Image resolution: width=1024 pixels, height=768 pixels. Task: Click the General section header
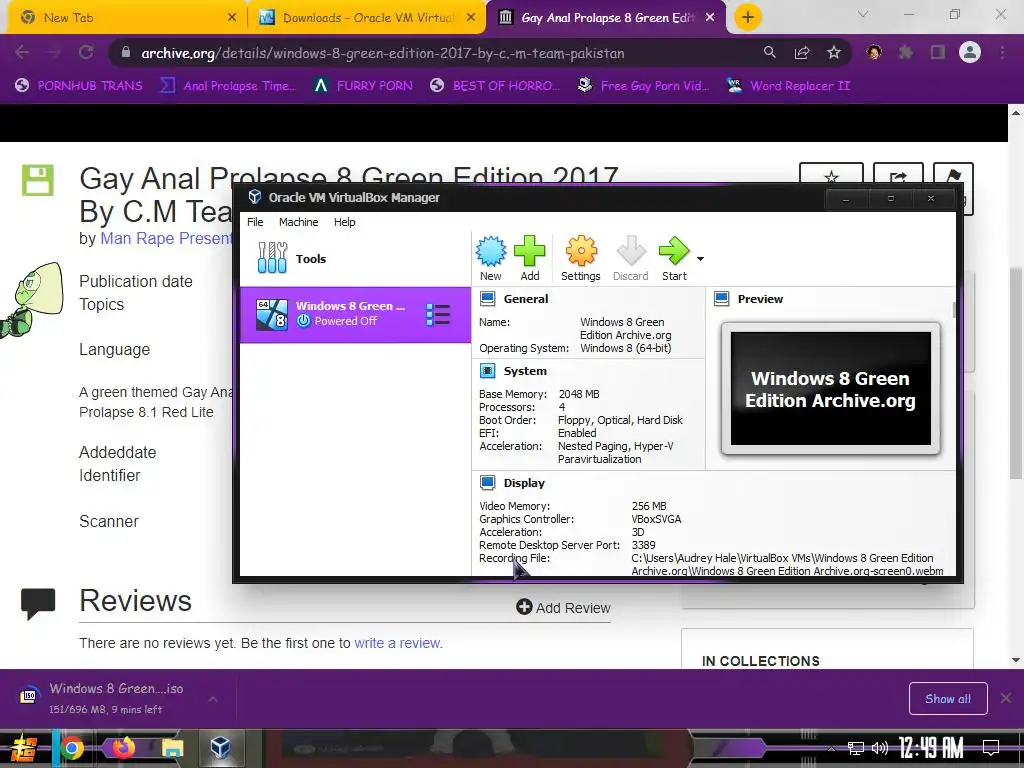(x=526, y=299)
